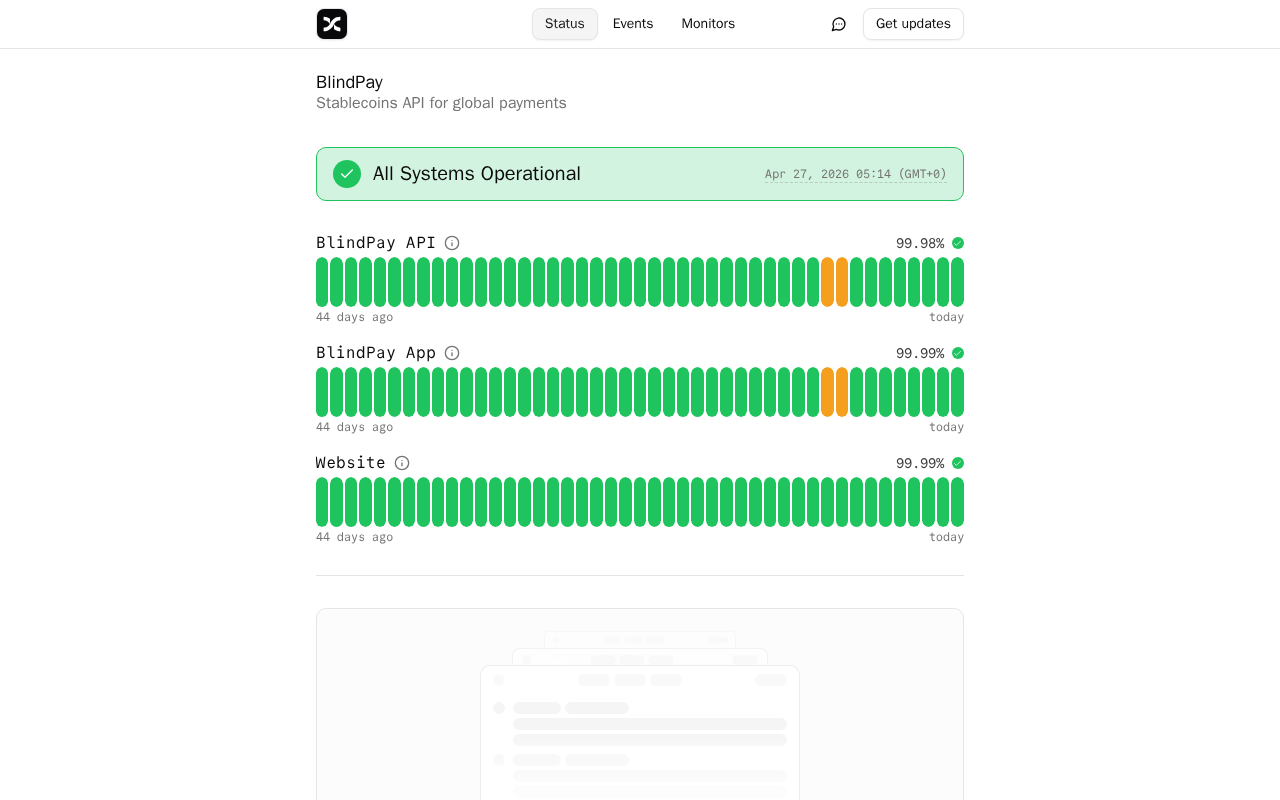Go to the Monitors tab
This screenshot has width=1280, height=800.
[x=708, y=24]
